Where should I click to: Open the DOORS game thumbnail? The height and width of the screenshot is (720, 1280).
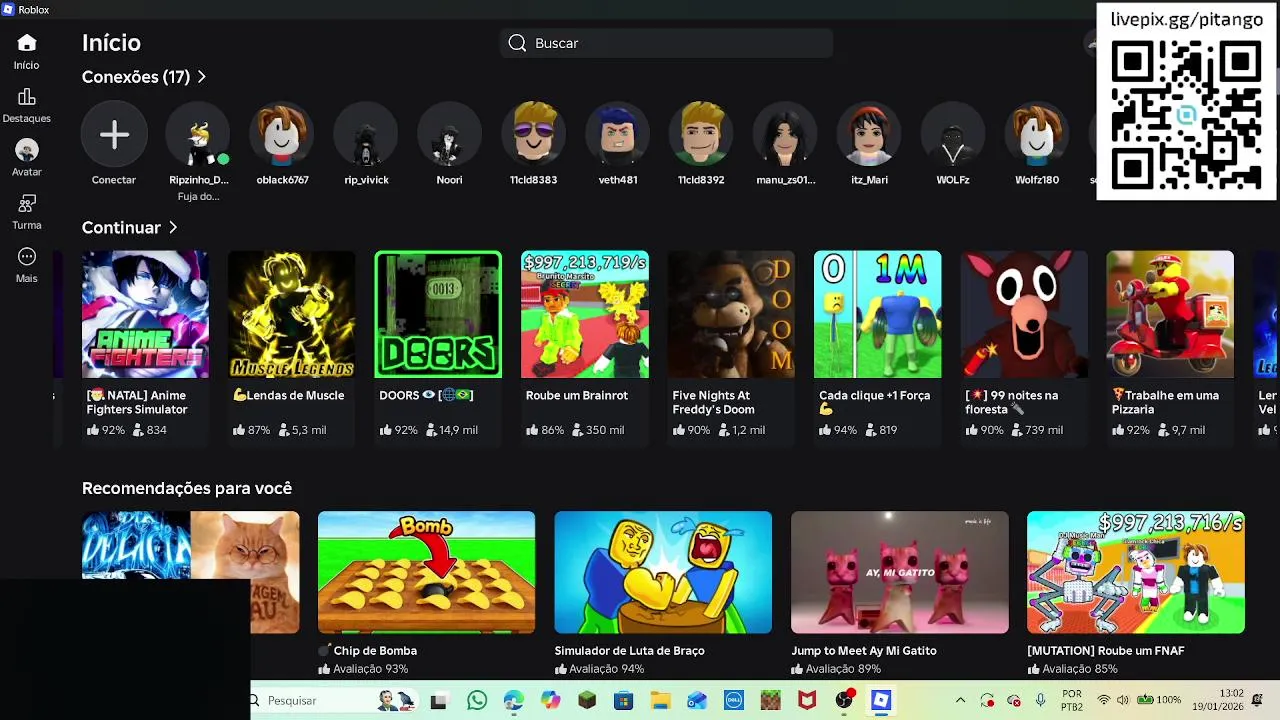click(438, 314)
